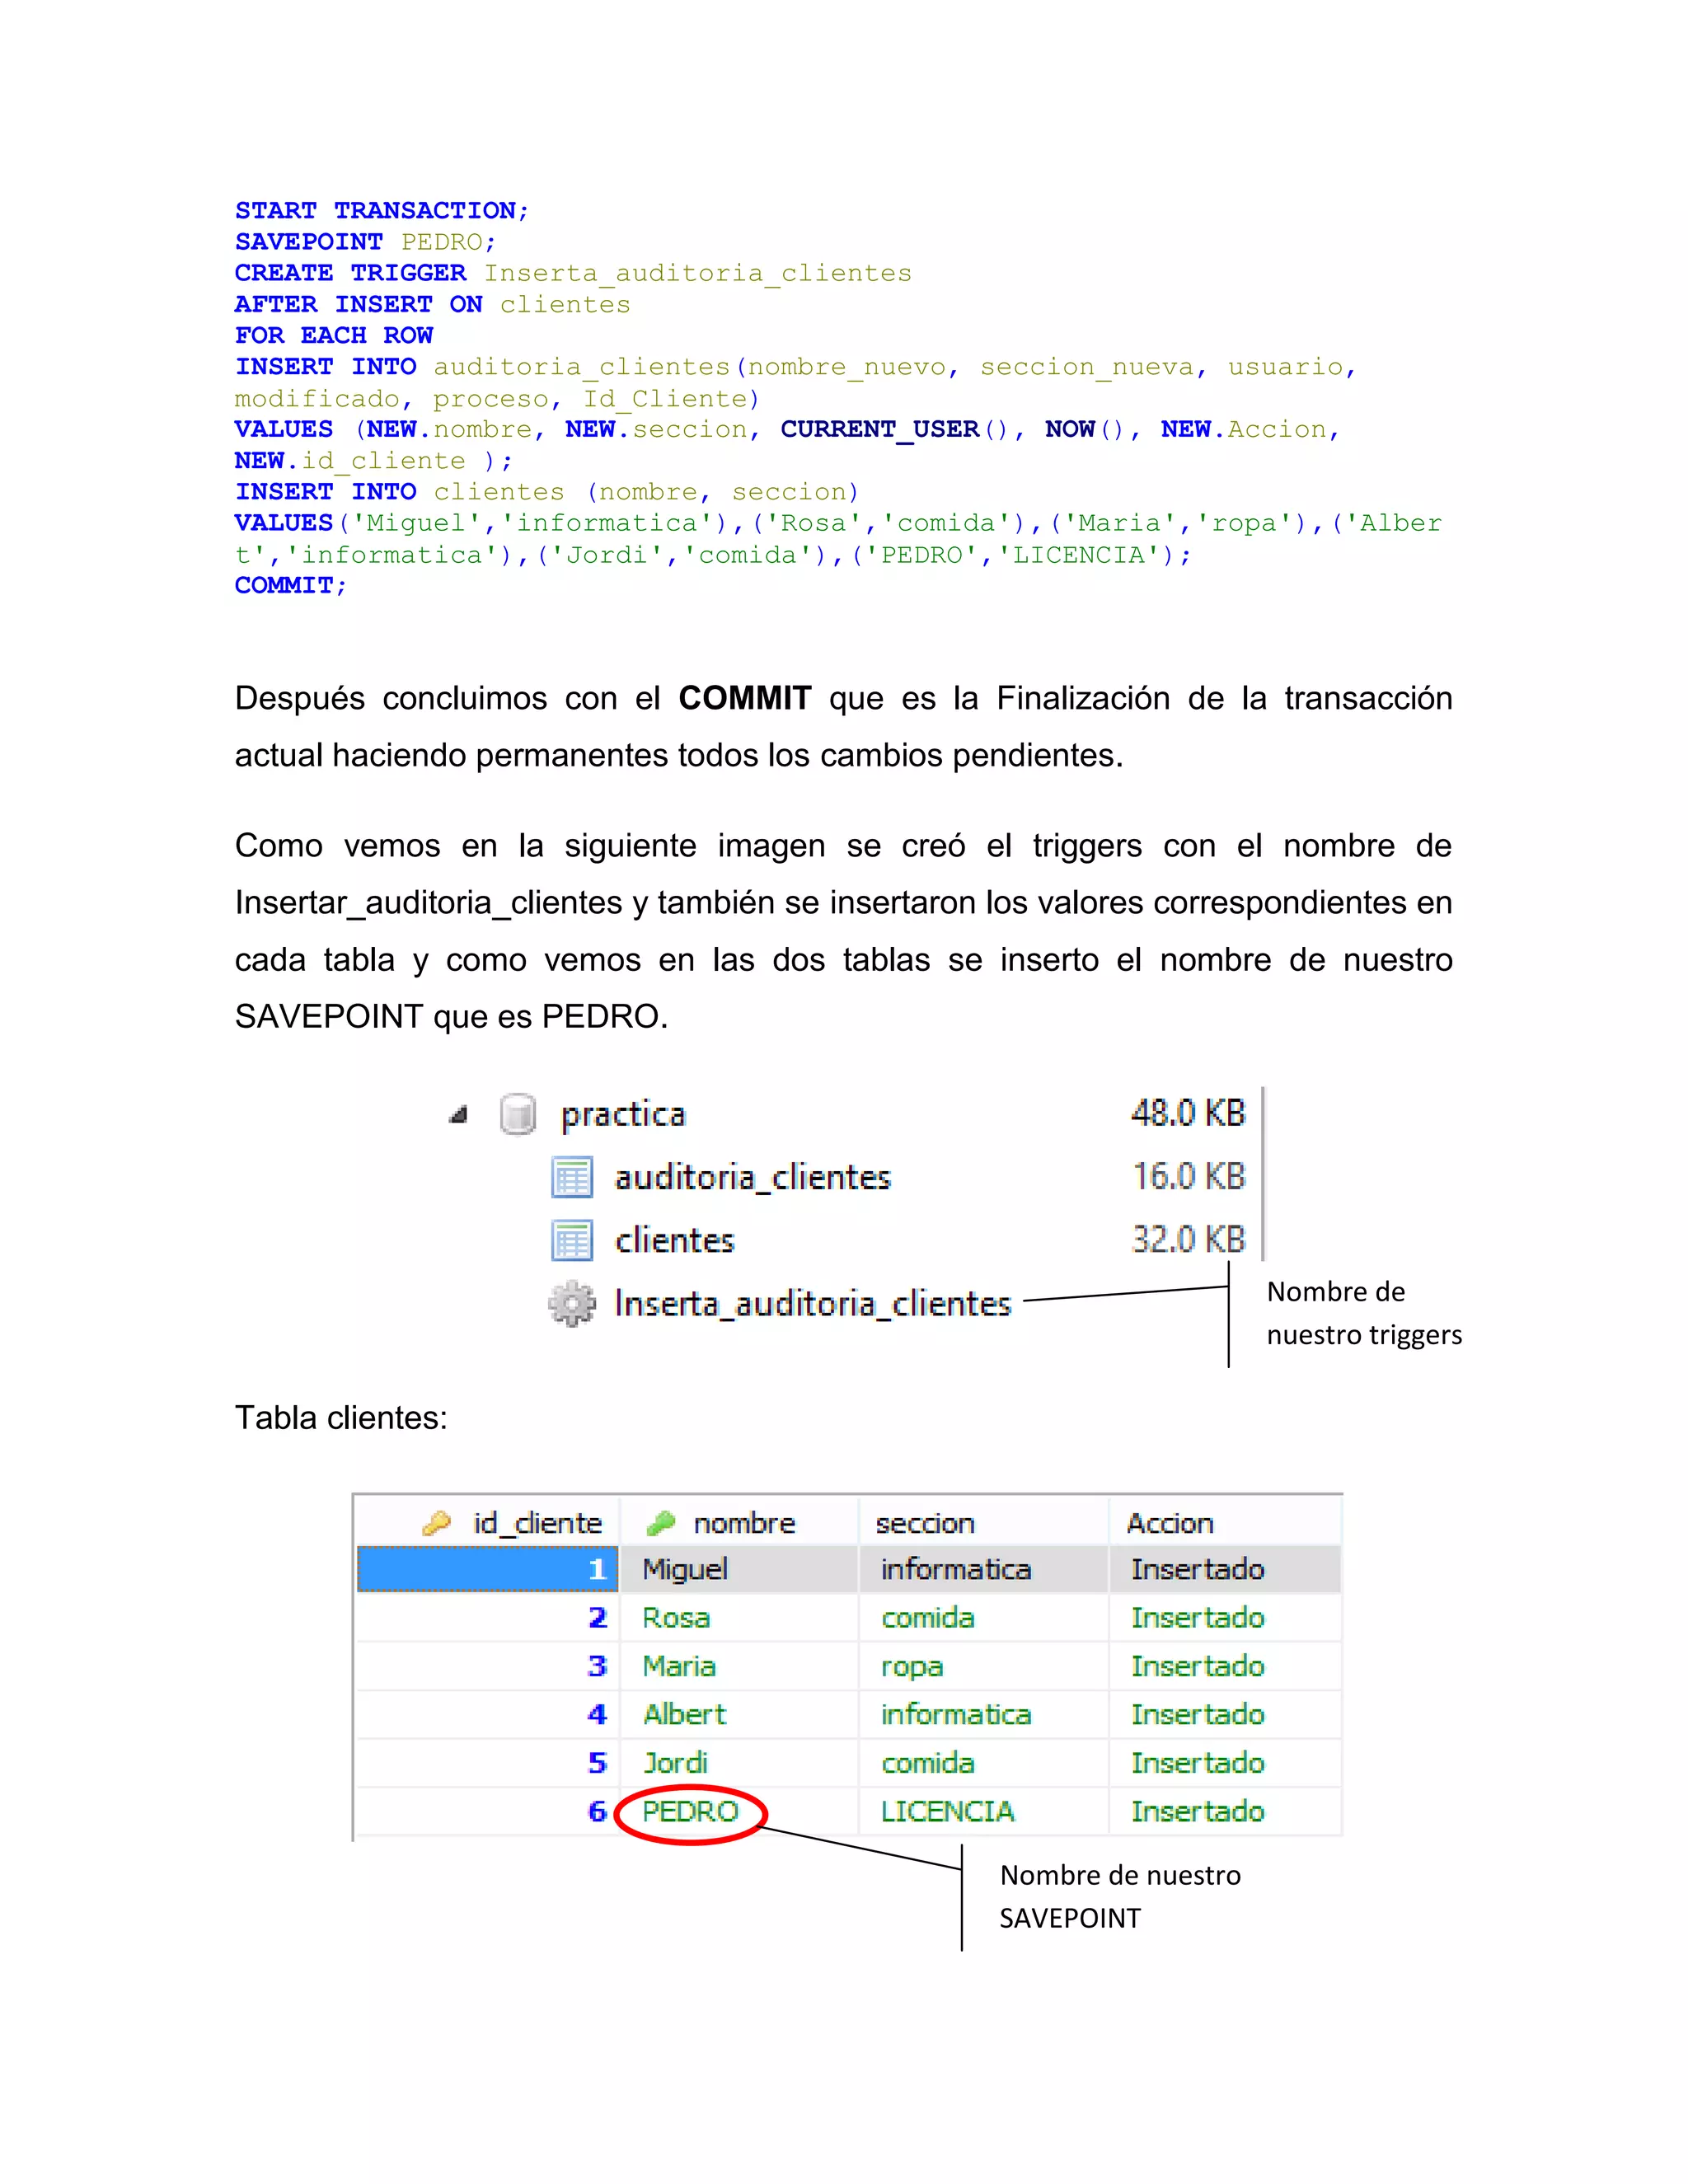Click the 16.0 KB size value
Screen dimensions: 1688x2184
[x=1188, y=1176]
